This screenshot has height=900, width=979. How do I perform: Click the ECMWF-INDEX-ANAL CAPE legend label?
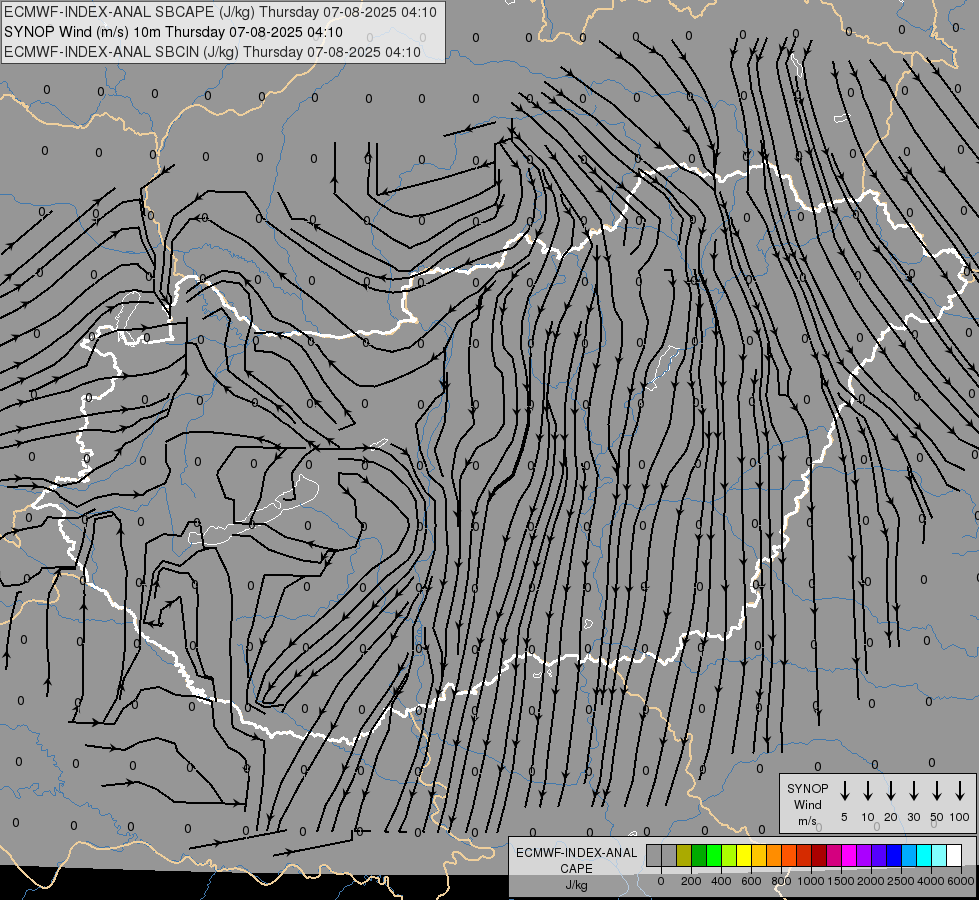pos(576,860)
